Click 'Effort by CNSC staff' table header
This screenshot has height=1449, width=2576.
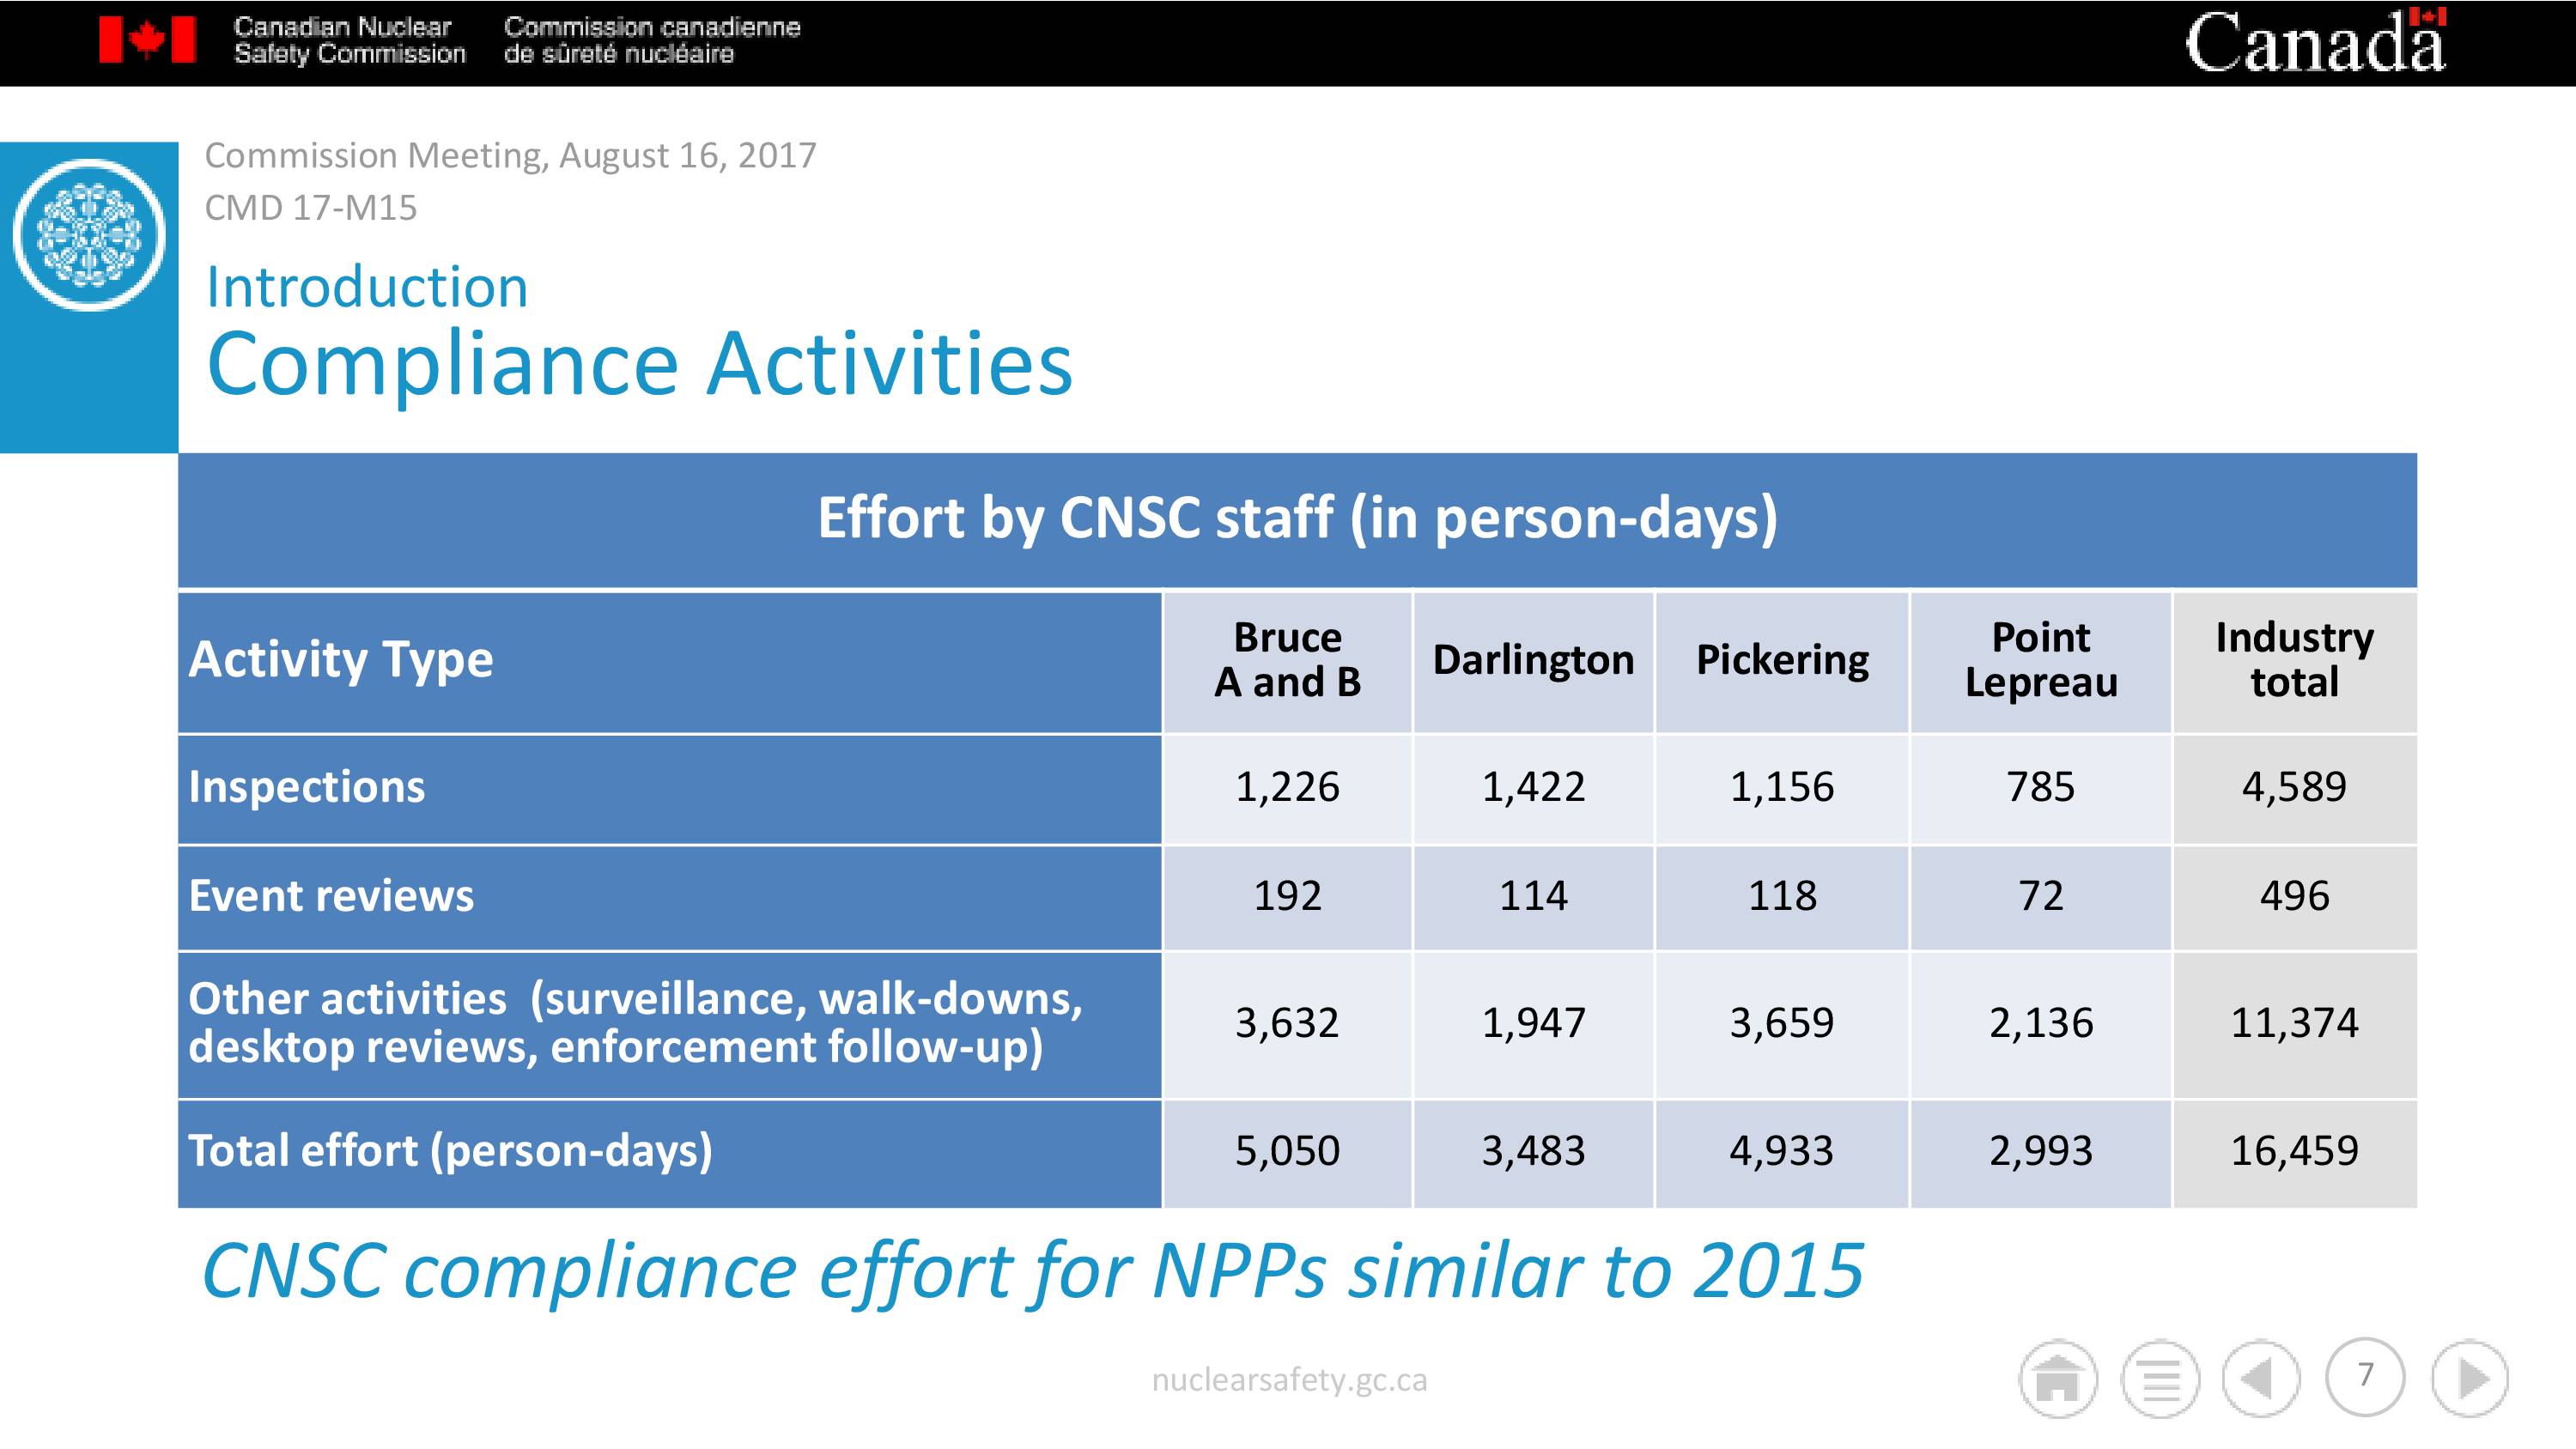click(x=1297, y=519)
